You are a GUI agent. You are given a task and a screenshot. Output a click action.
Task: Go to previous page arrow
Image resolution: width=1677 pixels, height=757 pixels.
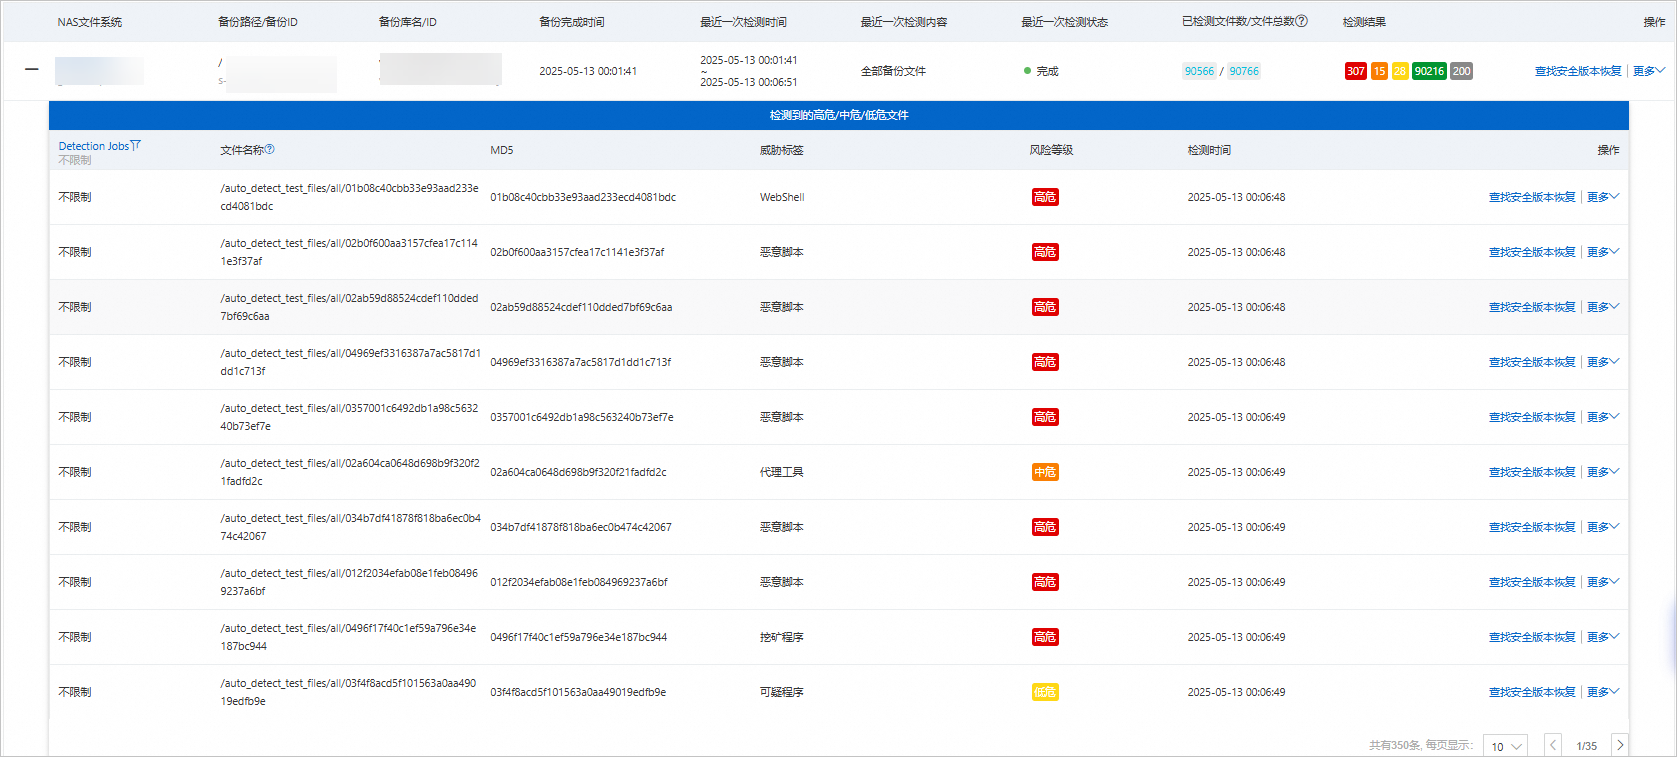pos(1553,745)
